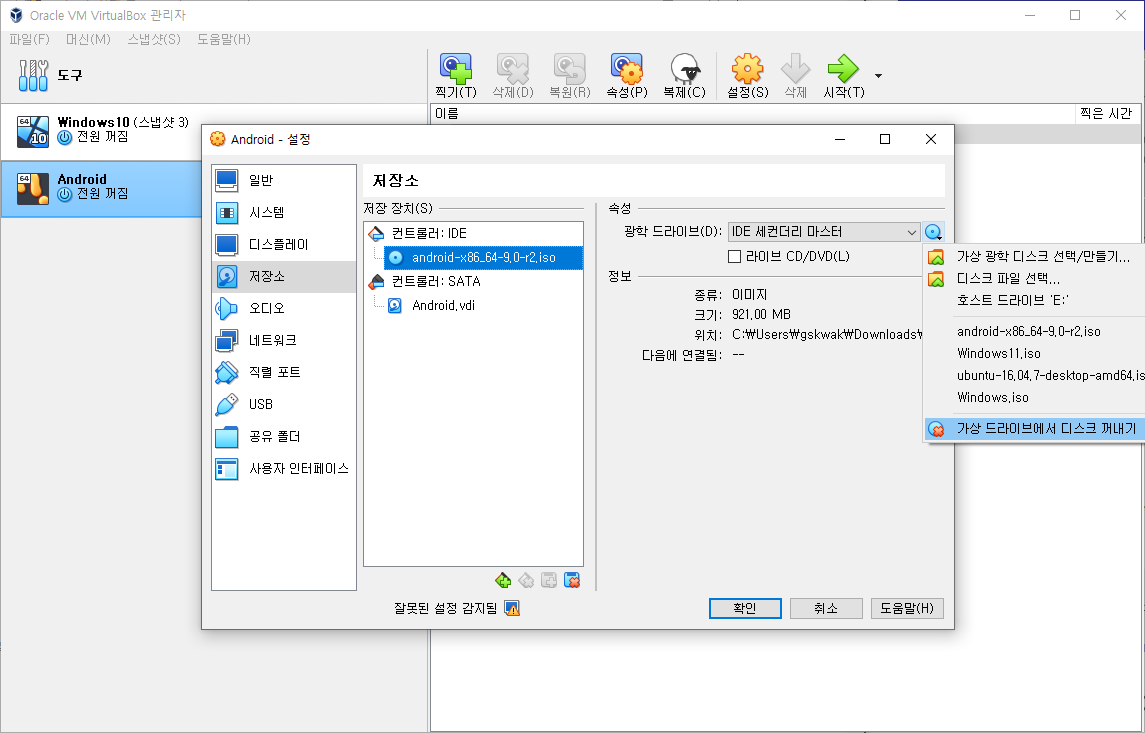Open the 도움말(H) menu in menu bar
1145x733 pixels.
pyautogui.click(x=223, y=39)
